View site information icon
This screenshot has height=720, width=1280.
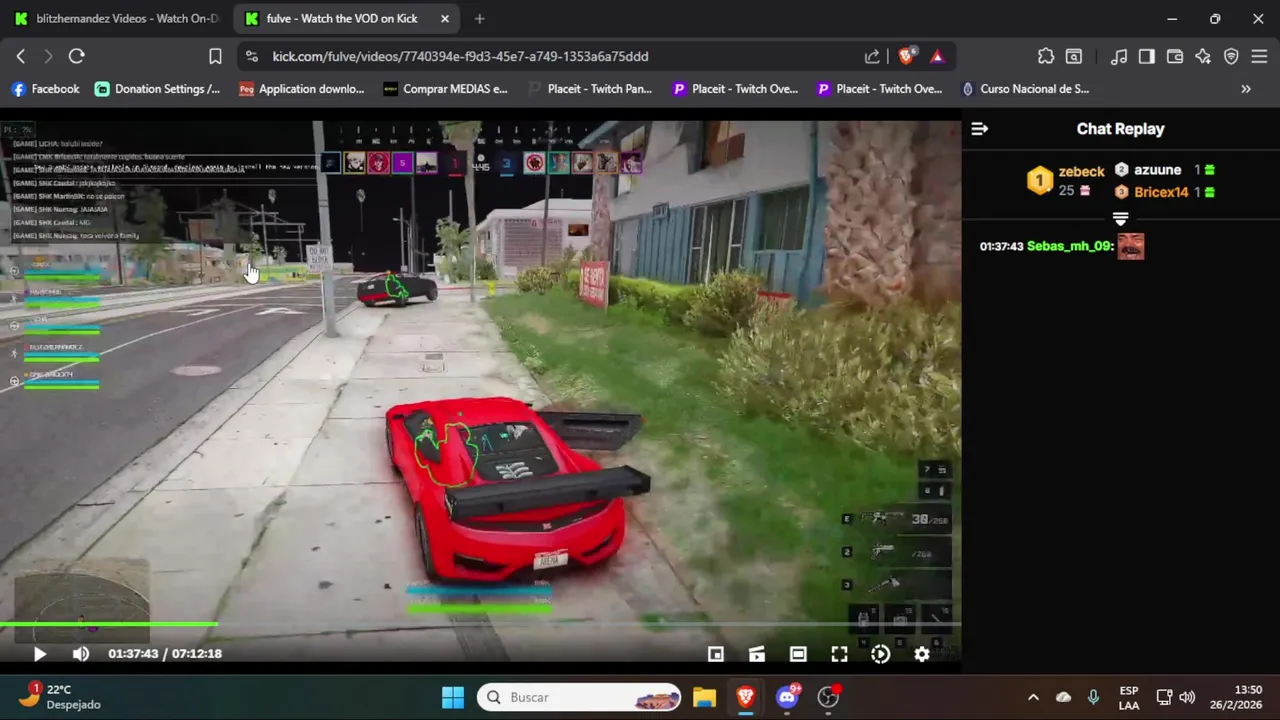[252, 57]
